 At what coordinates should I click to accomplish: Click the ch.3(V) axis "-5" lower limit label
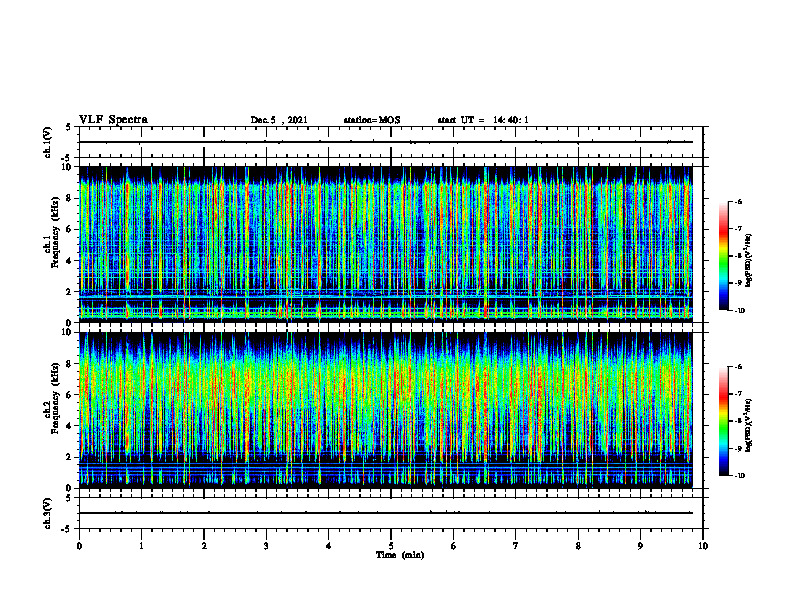(x=68, y=529)
